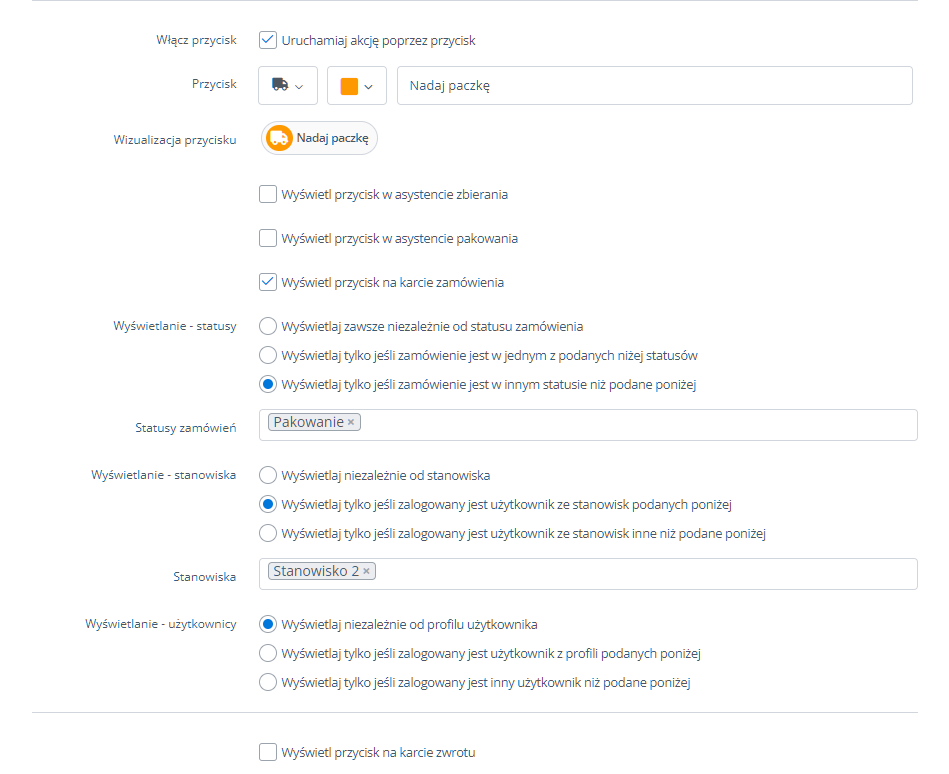Select Wyświetlaj niezależnie od stanowiska
The width and height of the screenshot is (949, 774).
268,475
